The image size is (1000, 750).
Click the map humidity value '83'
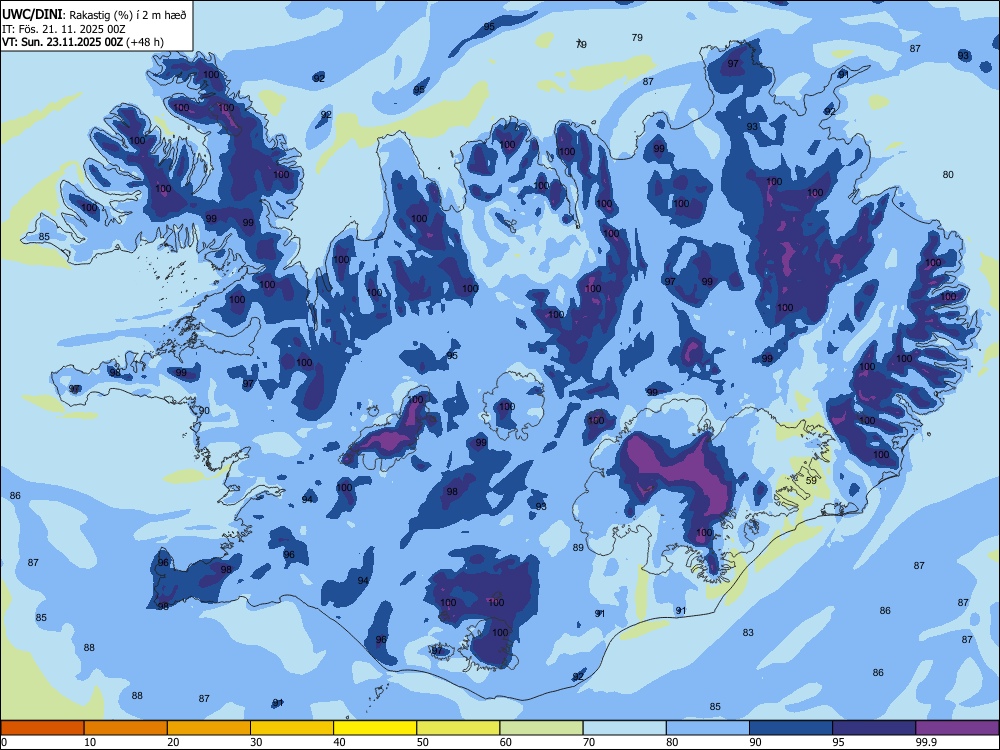coord(748,633)
